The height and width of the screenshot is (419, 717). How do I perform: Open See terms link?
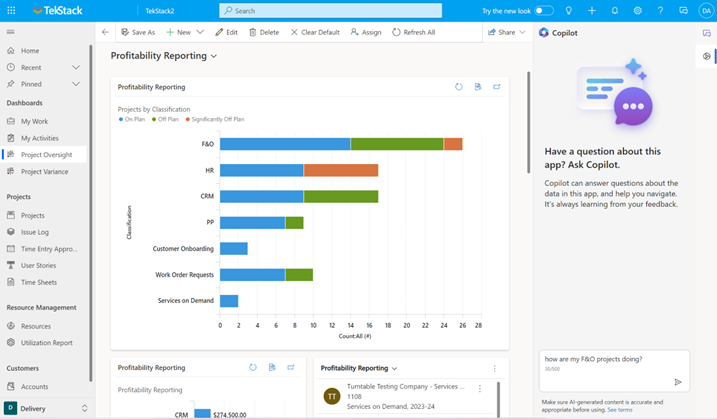620,410
